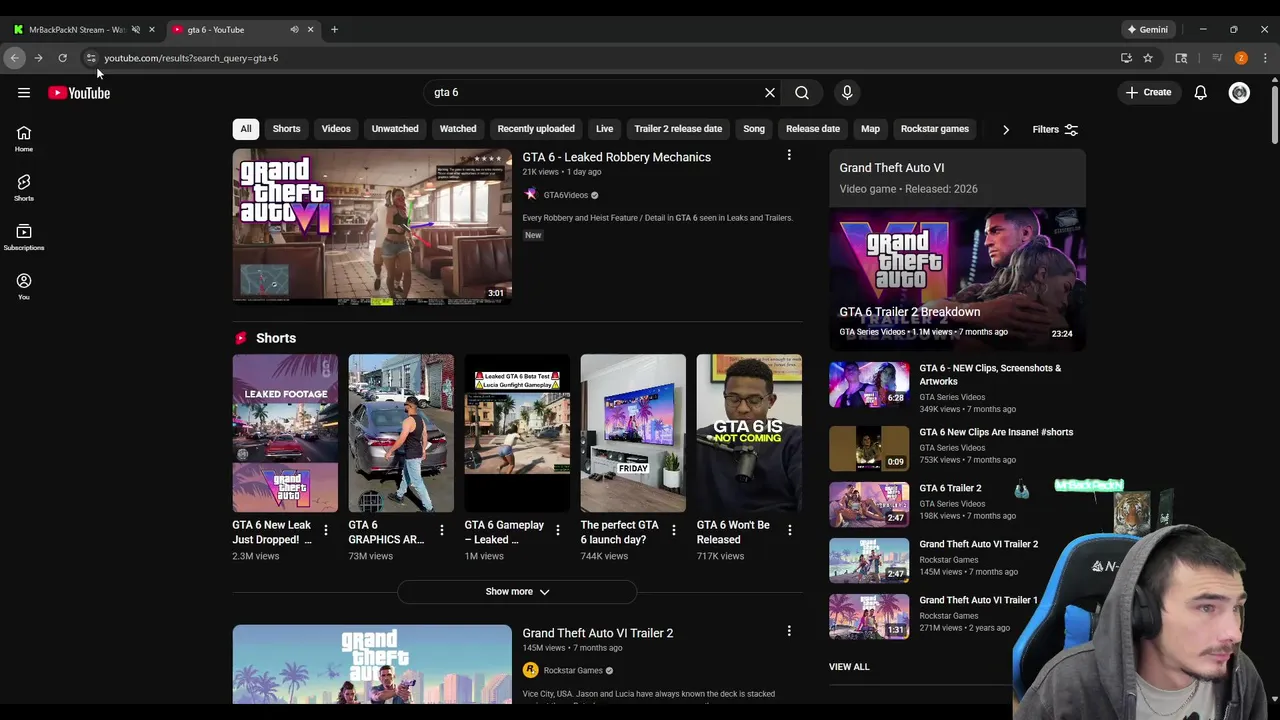Open options for Grand Theft Auto VI Trailer 2 result
The height and width of the screenshot is (720, 1280).
(789, 631)
